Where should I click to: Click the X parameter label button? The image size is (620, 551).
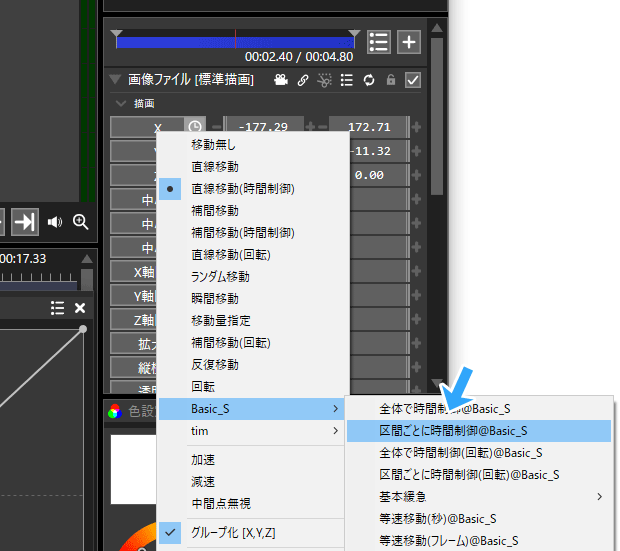(147, 127)
